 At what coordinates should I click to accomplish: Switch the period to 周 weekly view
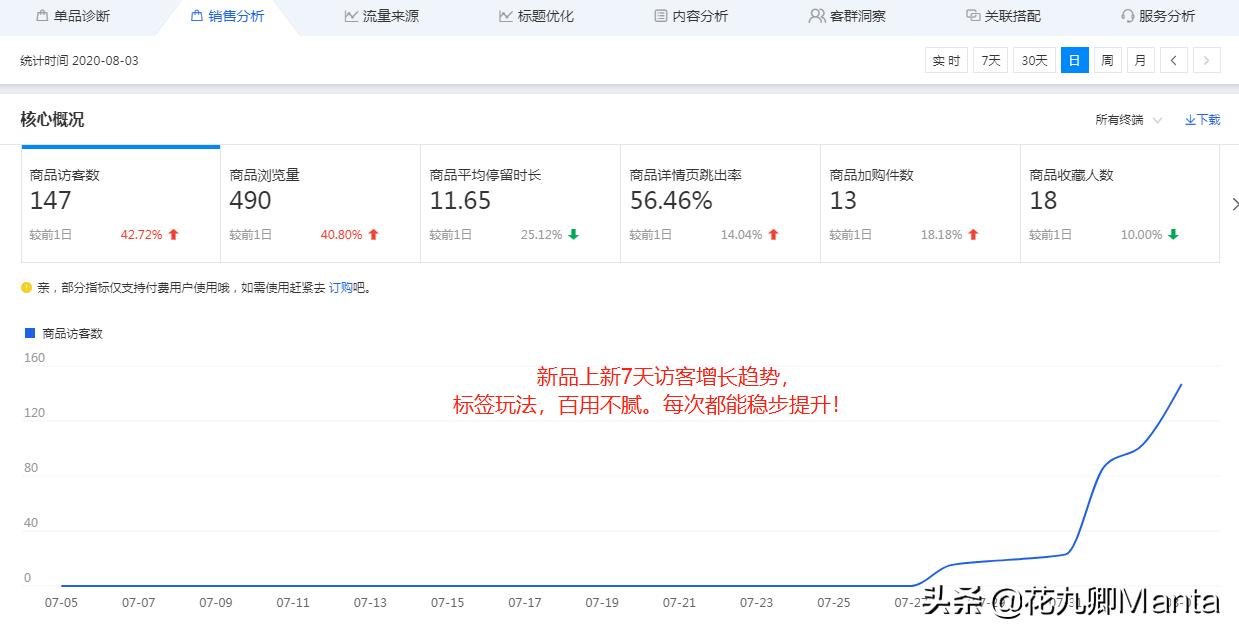tap(1107, 60)
